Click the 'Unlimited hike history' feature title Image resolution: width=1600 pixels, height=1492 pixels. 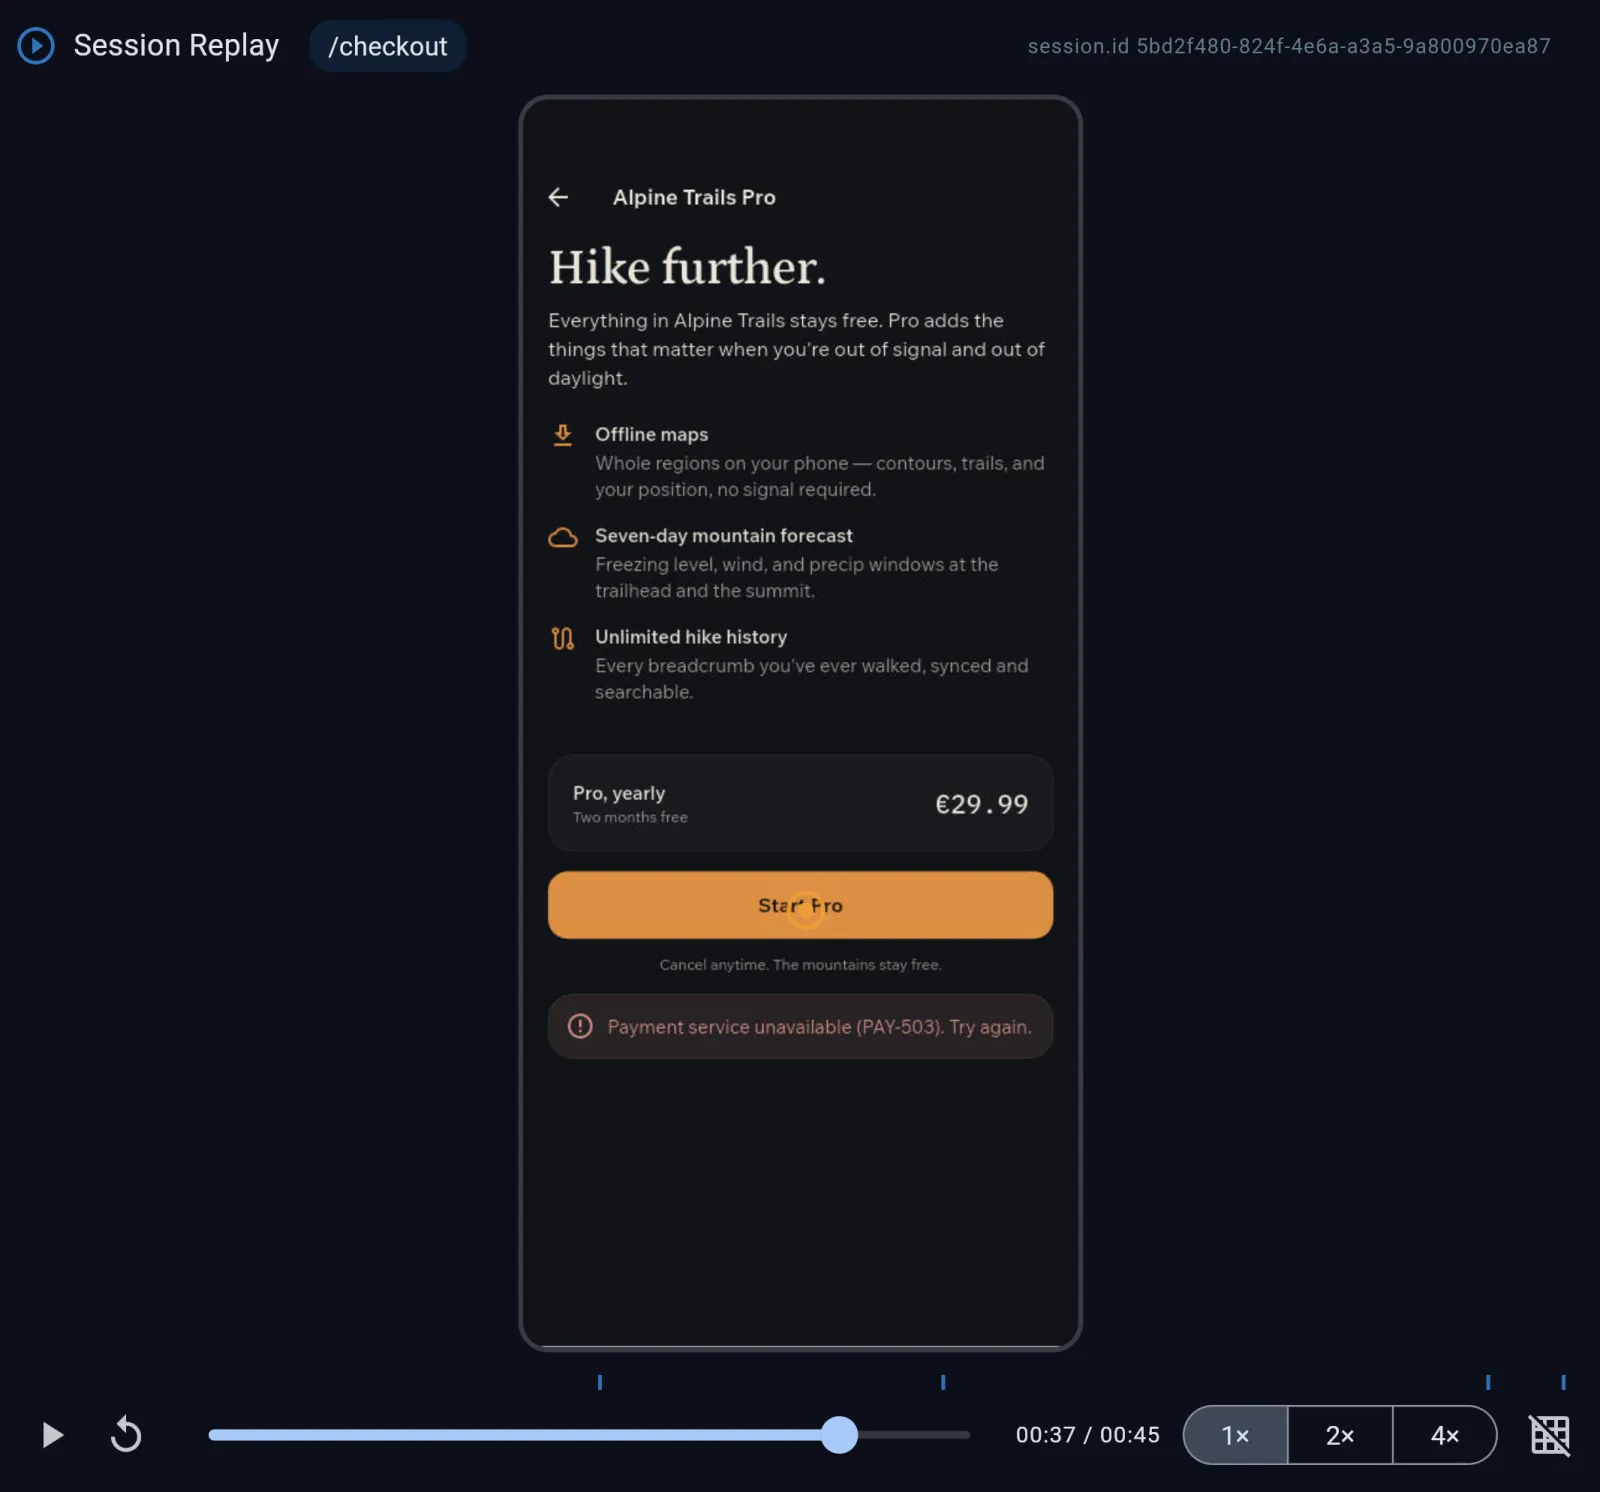tap(691, 637)
